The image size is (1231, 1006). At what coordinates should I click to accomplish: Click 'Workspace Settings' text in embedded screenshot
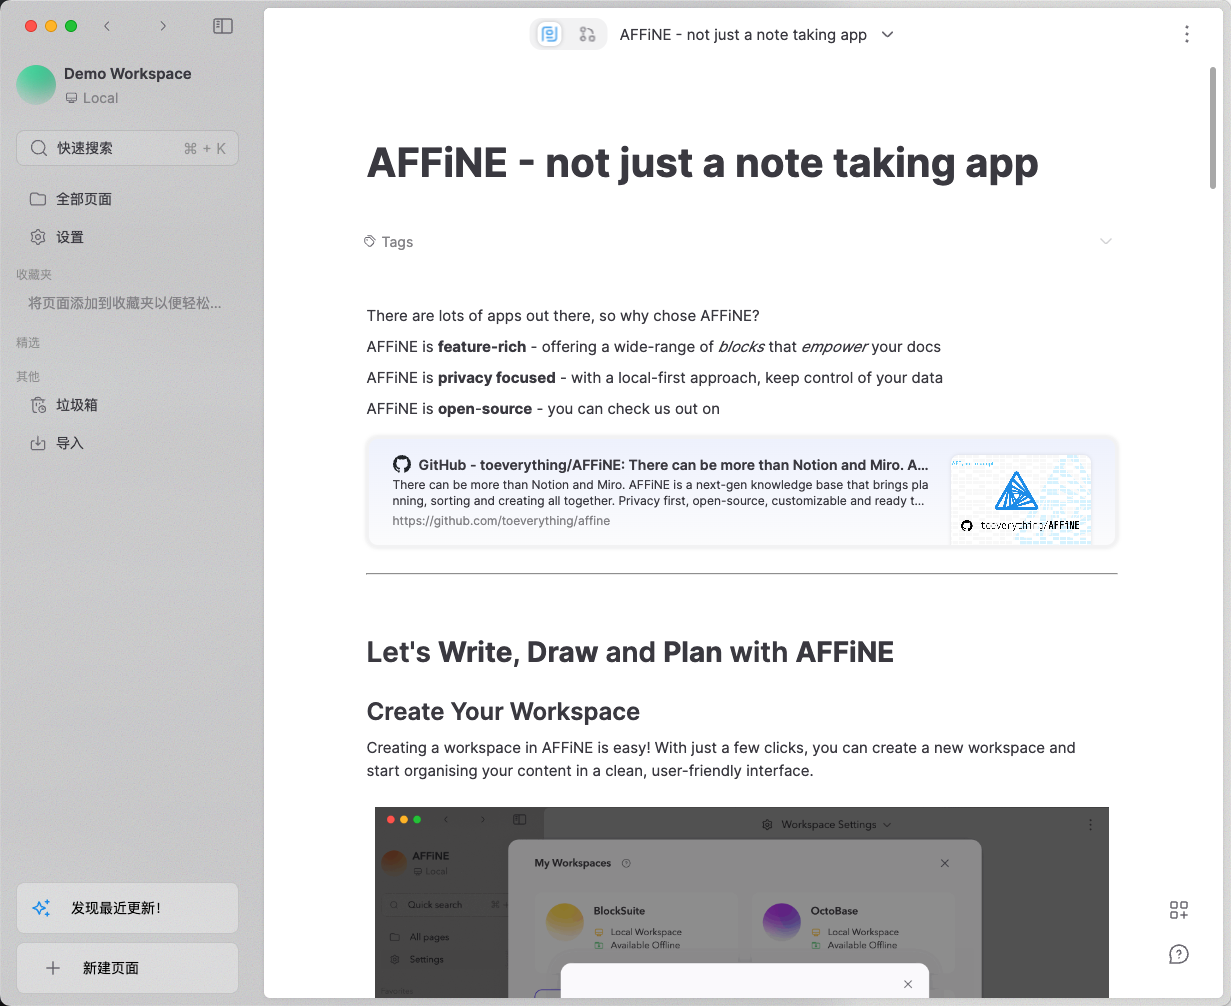click(x=829, y=825)
